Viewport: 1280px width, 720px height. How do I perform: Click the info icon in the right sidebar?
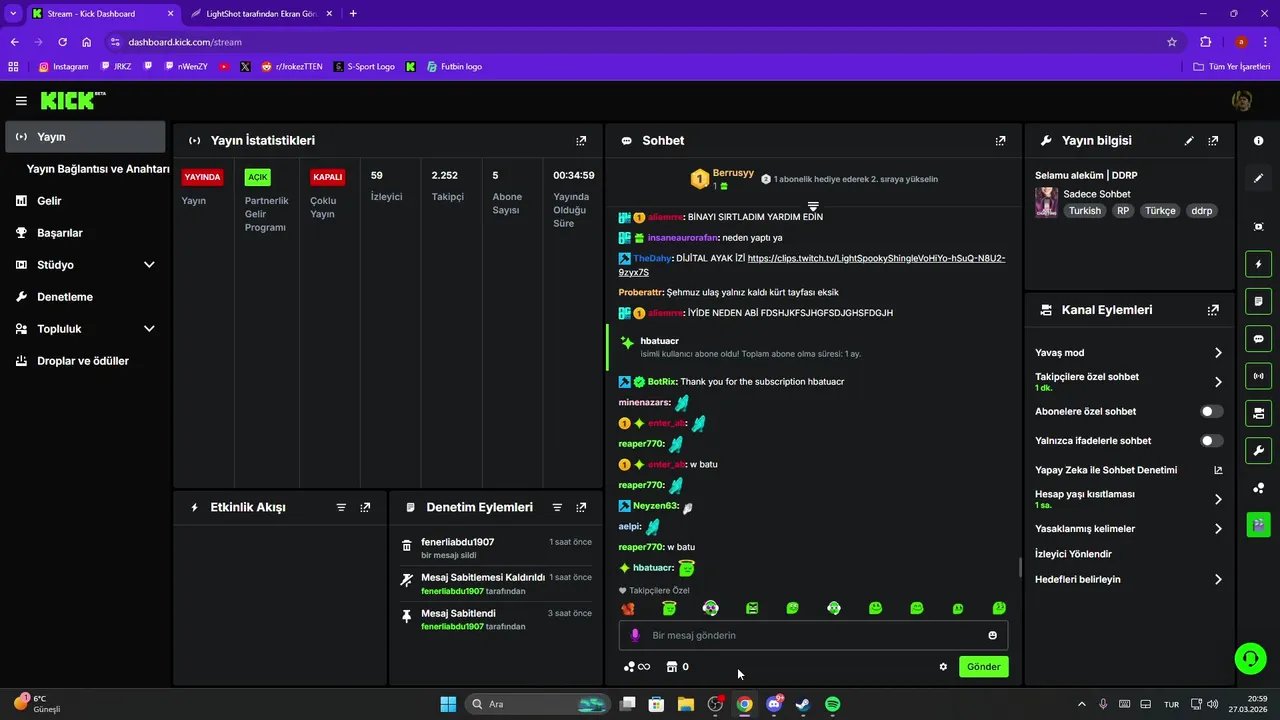click(1258, 141)
